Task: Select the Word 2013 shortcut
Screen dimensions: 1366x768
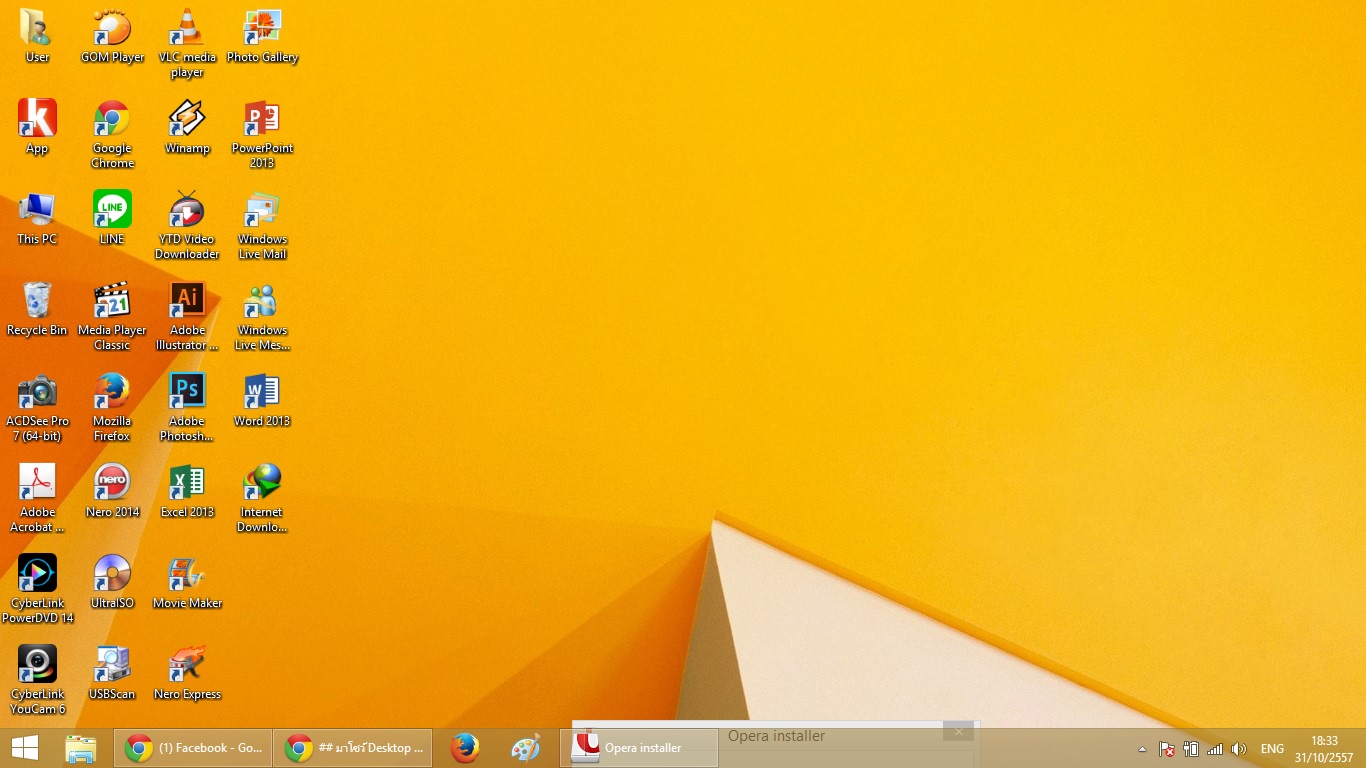Action: click(x=262, y=400)
